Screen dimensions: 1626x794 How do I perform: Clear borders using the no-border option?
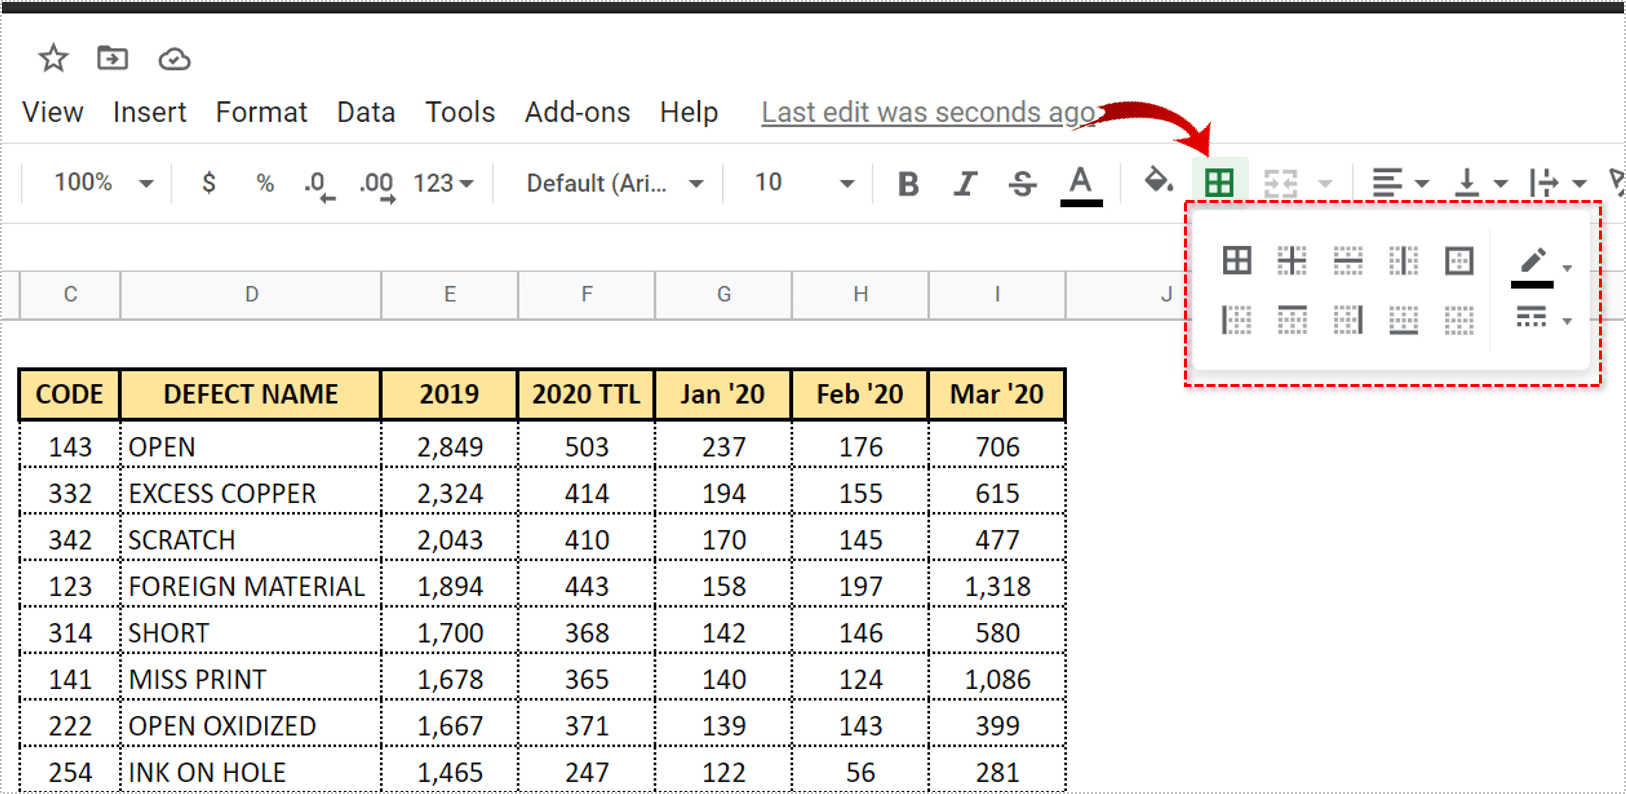click(x=1459, y=320)
